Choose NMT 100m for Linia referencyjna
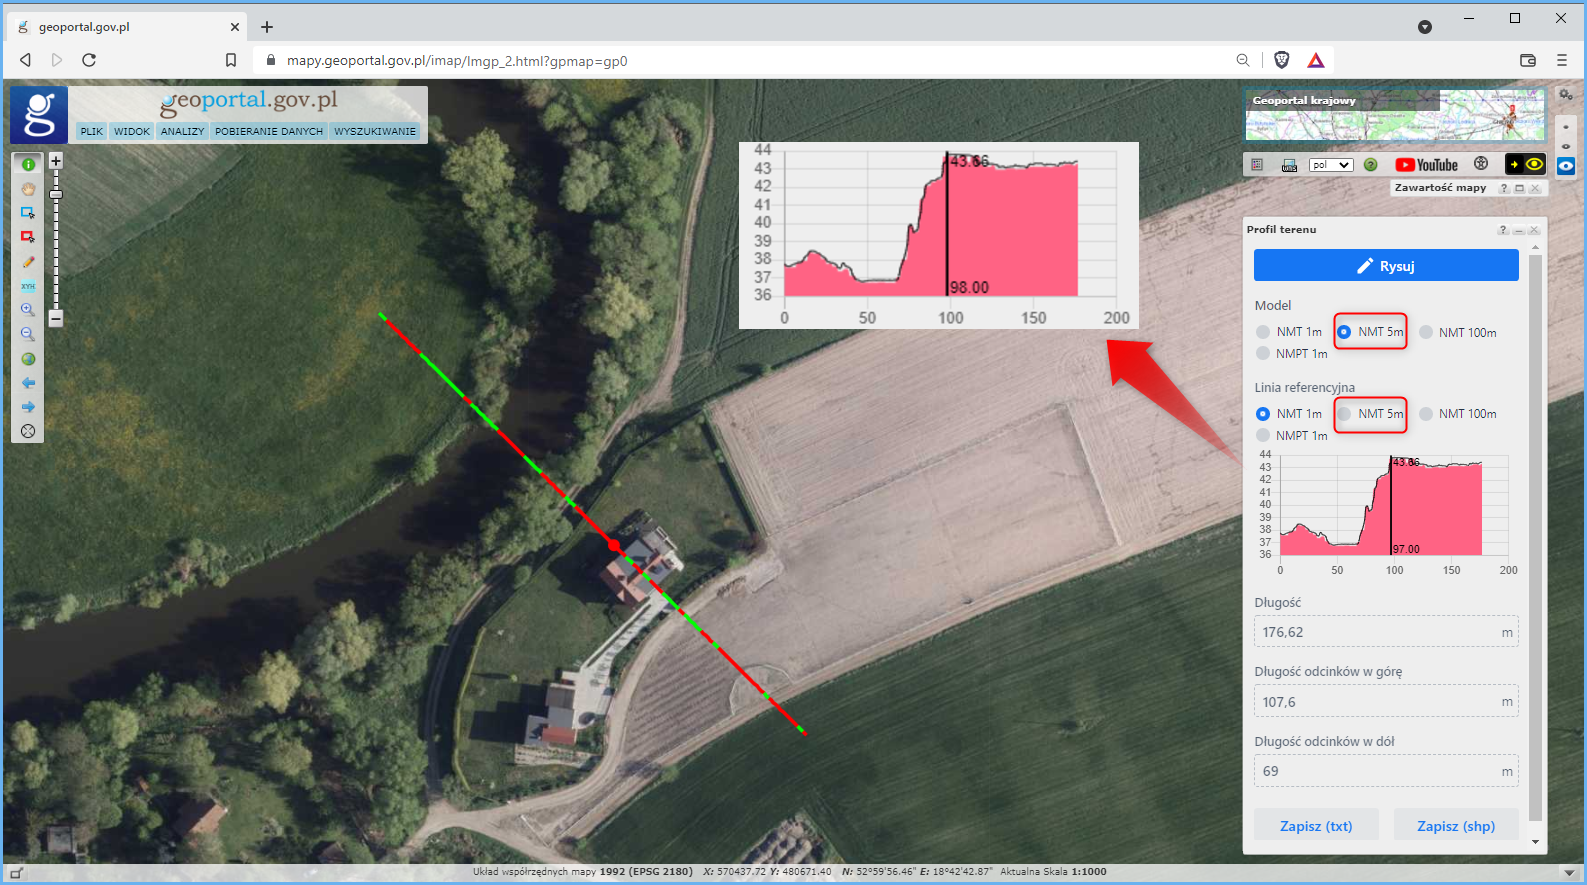The height and width of the screenshot is (885, 1587). tap(1426, 414)
